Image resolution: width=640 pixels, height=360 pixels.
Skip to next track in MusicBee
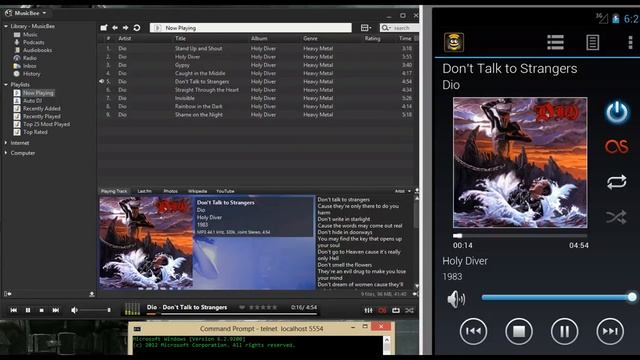[56, 310]
